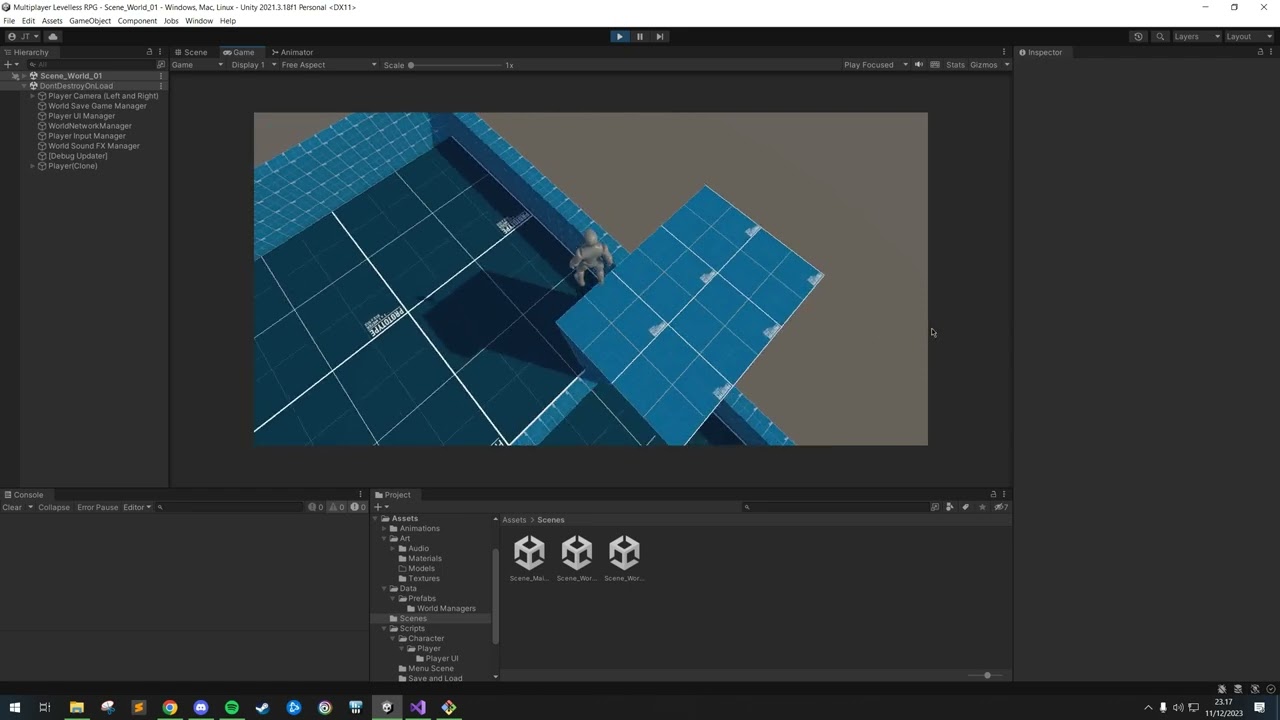Click the Pause button
Screen dimensions: 1280x720
640,36
